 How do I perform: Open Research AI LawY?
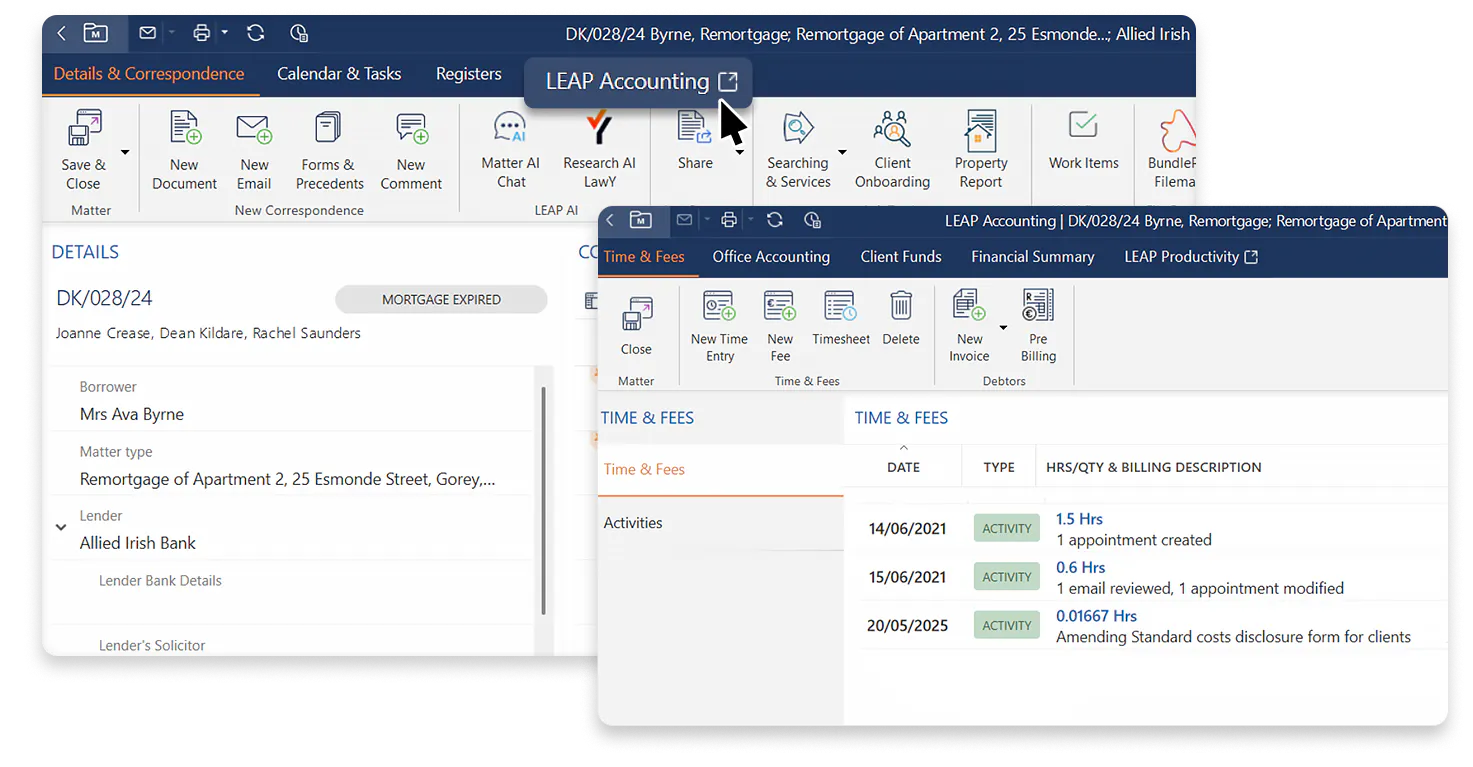[x=599, y=149]
